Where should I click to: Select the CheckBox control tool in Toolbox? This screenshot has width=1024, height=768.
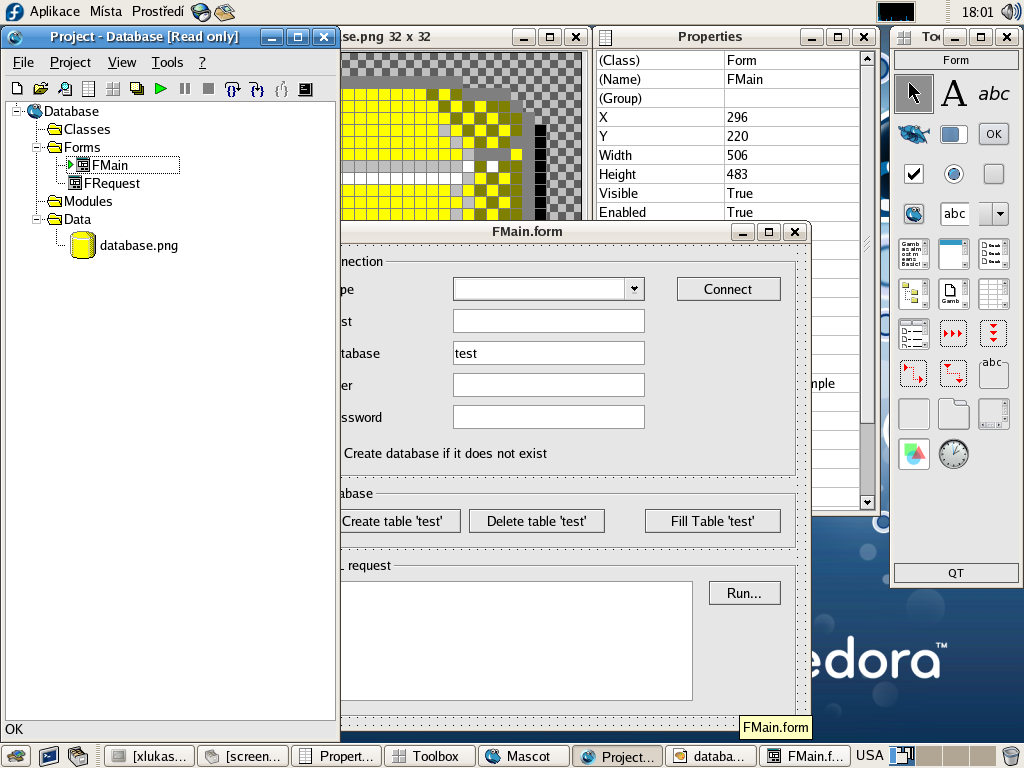coord(913,174)
